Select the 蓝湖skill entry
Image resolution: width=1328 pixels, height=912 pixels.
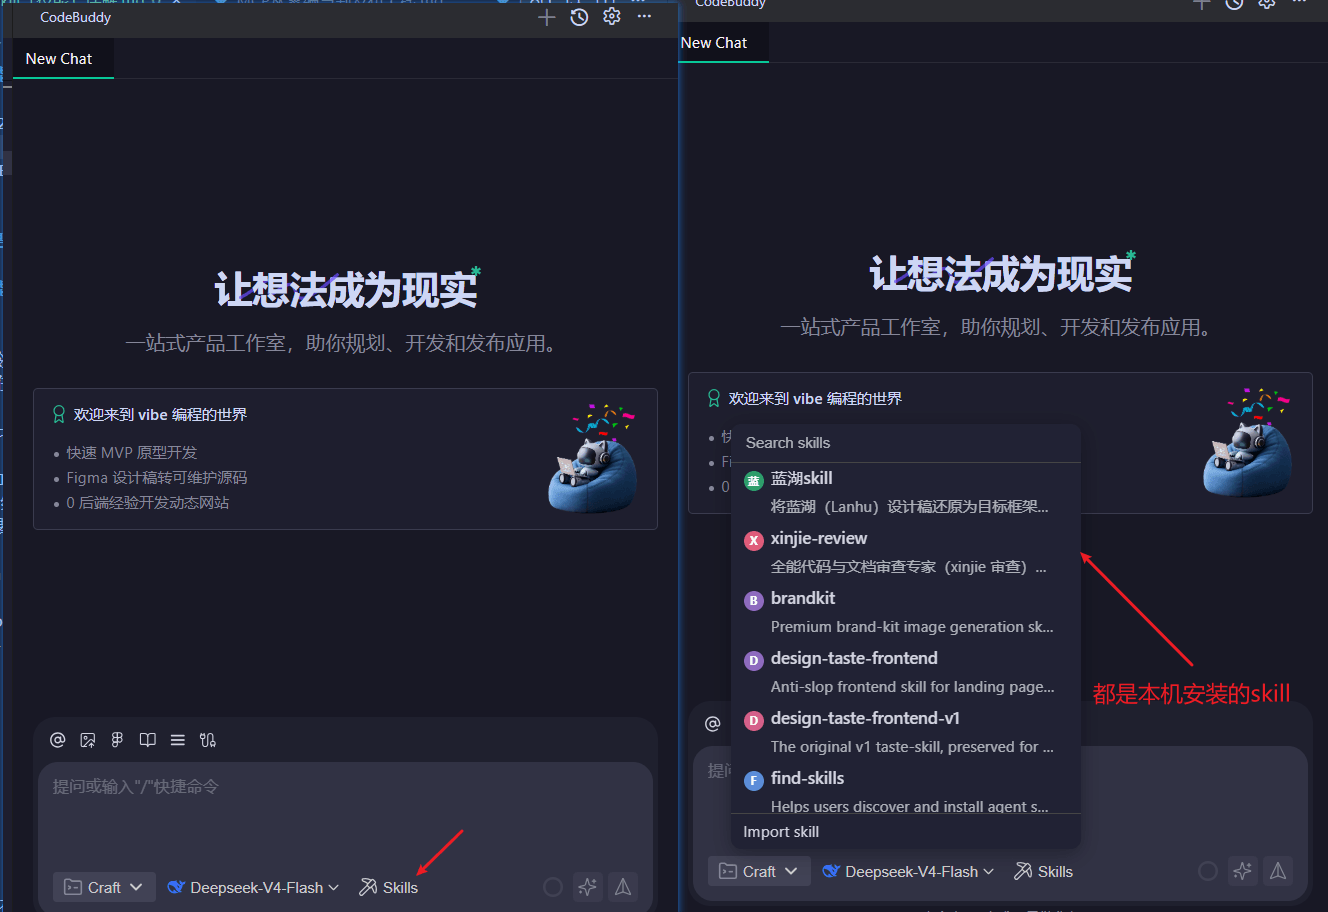click(906, 492)
